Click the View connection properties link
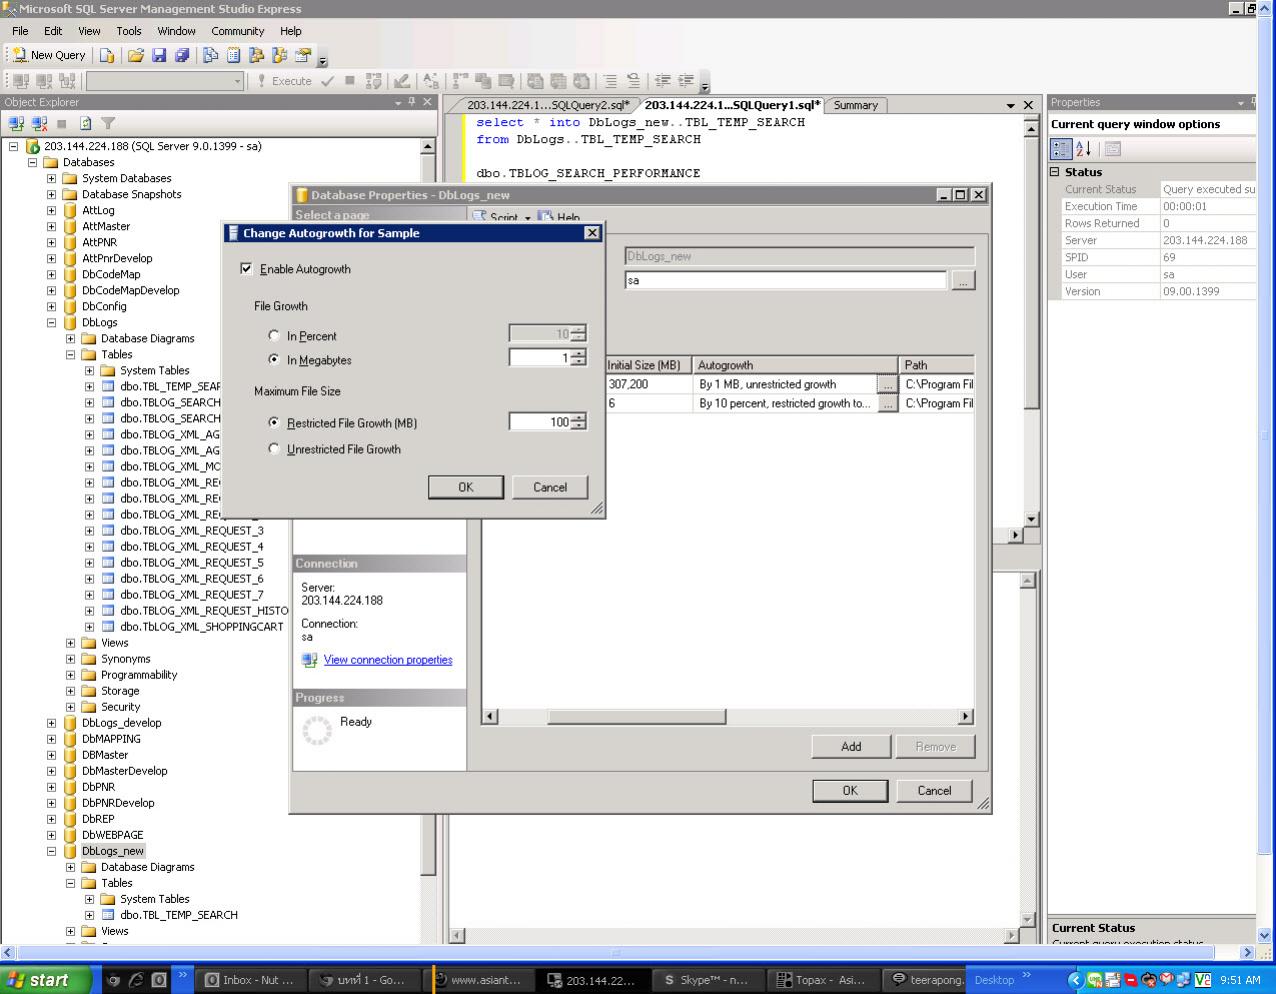 [388, 660]
